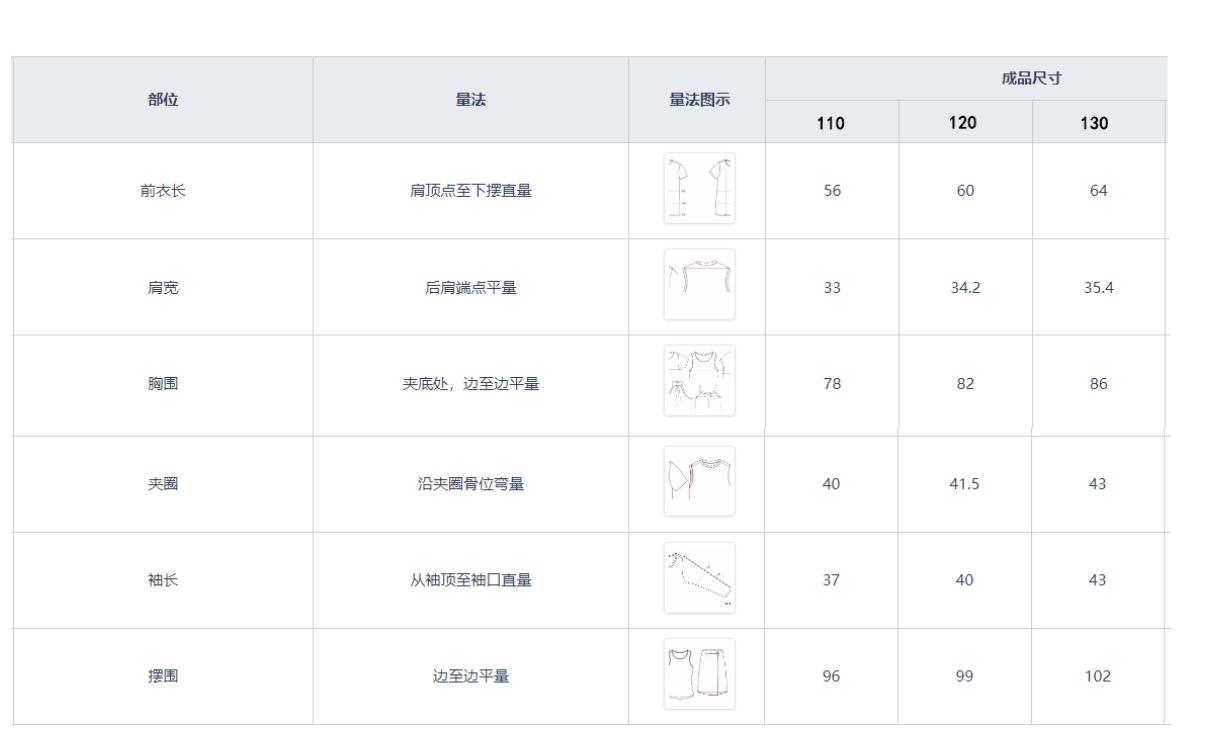
Task: Select the 从袖顶至袖口直量 method cell
Action: point(471,580)
